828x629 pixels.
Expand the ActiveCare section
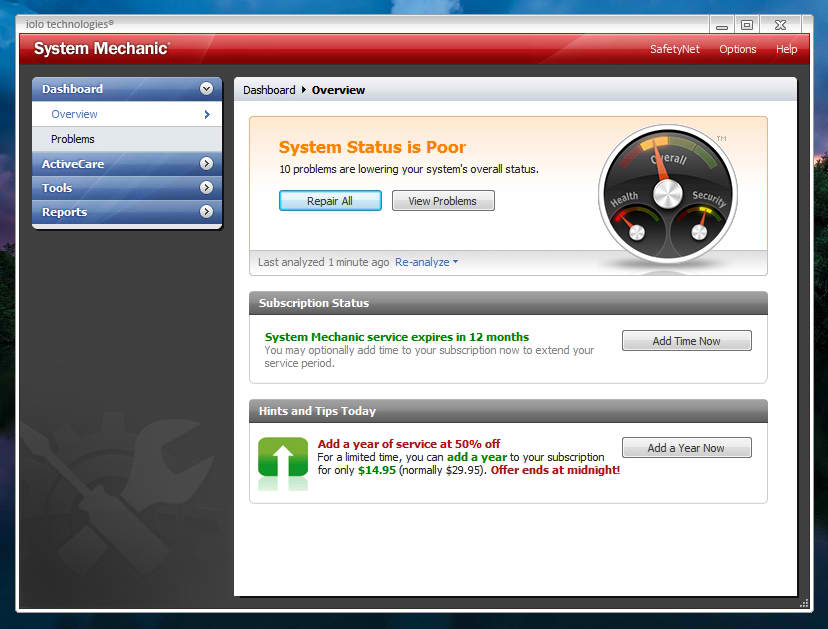pos(207,164)
